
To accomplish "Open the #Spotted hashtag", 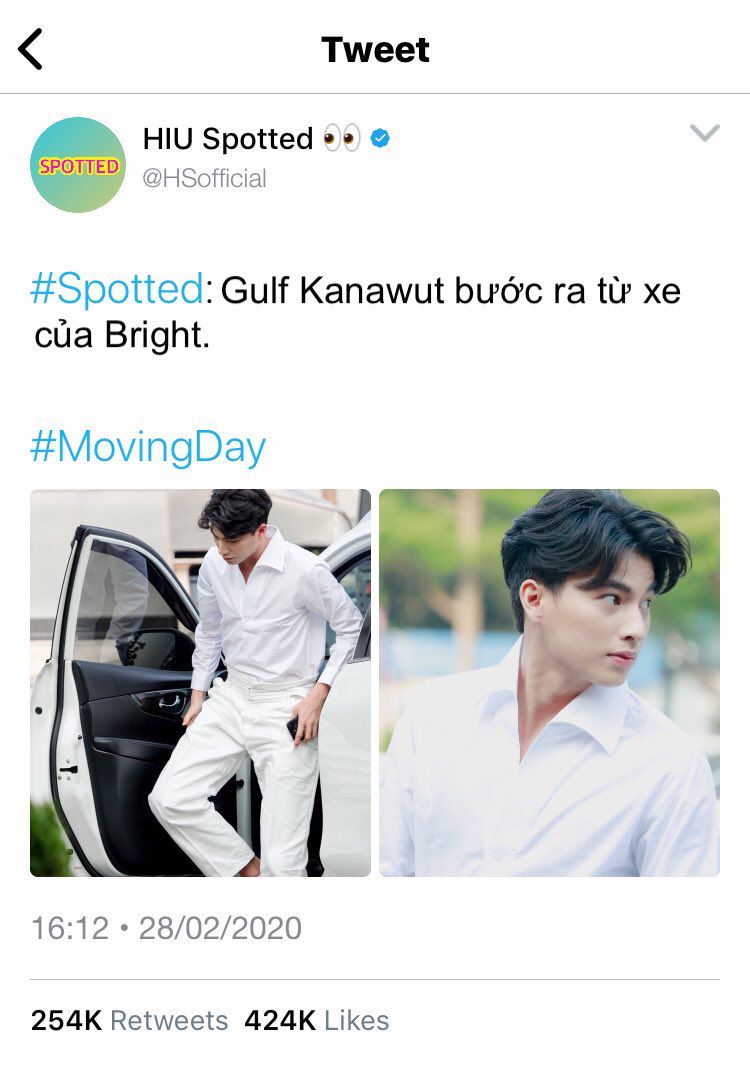I will tap(117, 290).
